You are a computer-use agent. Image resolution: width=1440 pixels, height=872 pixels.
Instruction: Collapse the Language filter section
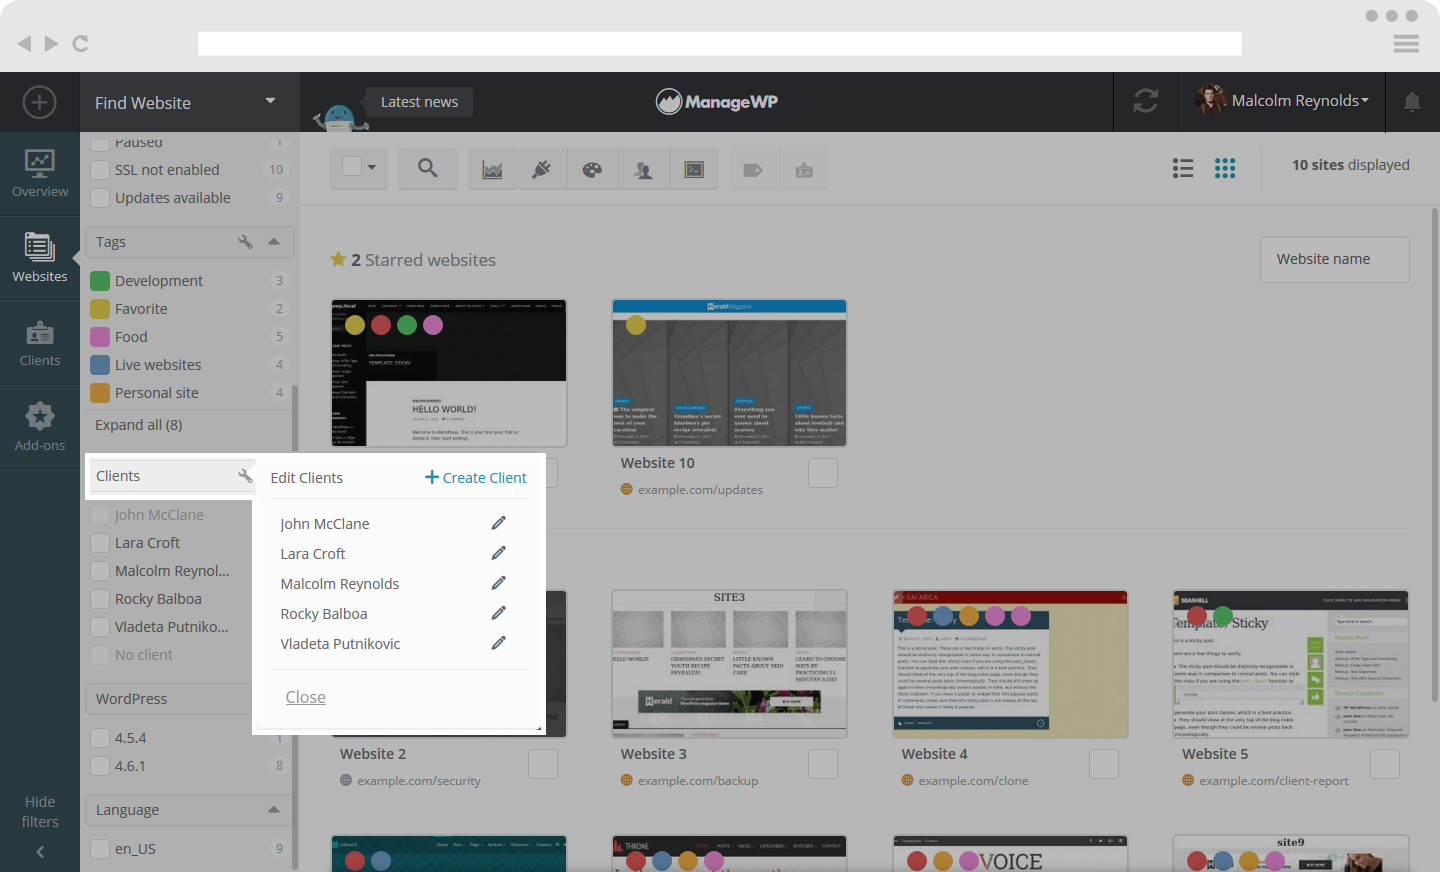click(x=274, y=810)
